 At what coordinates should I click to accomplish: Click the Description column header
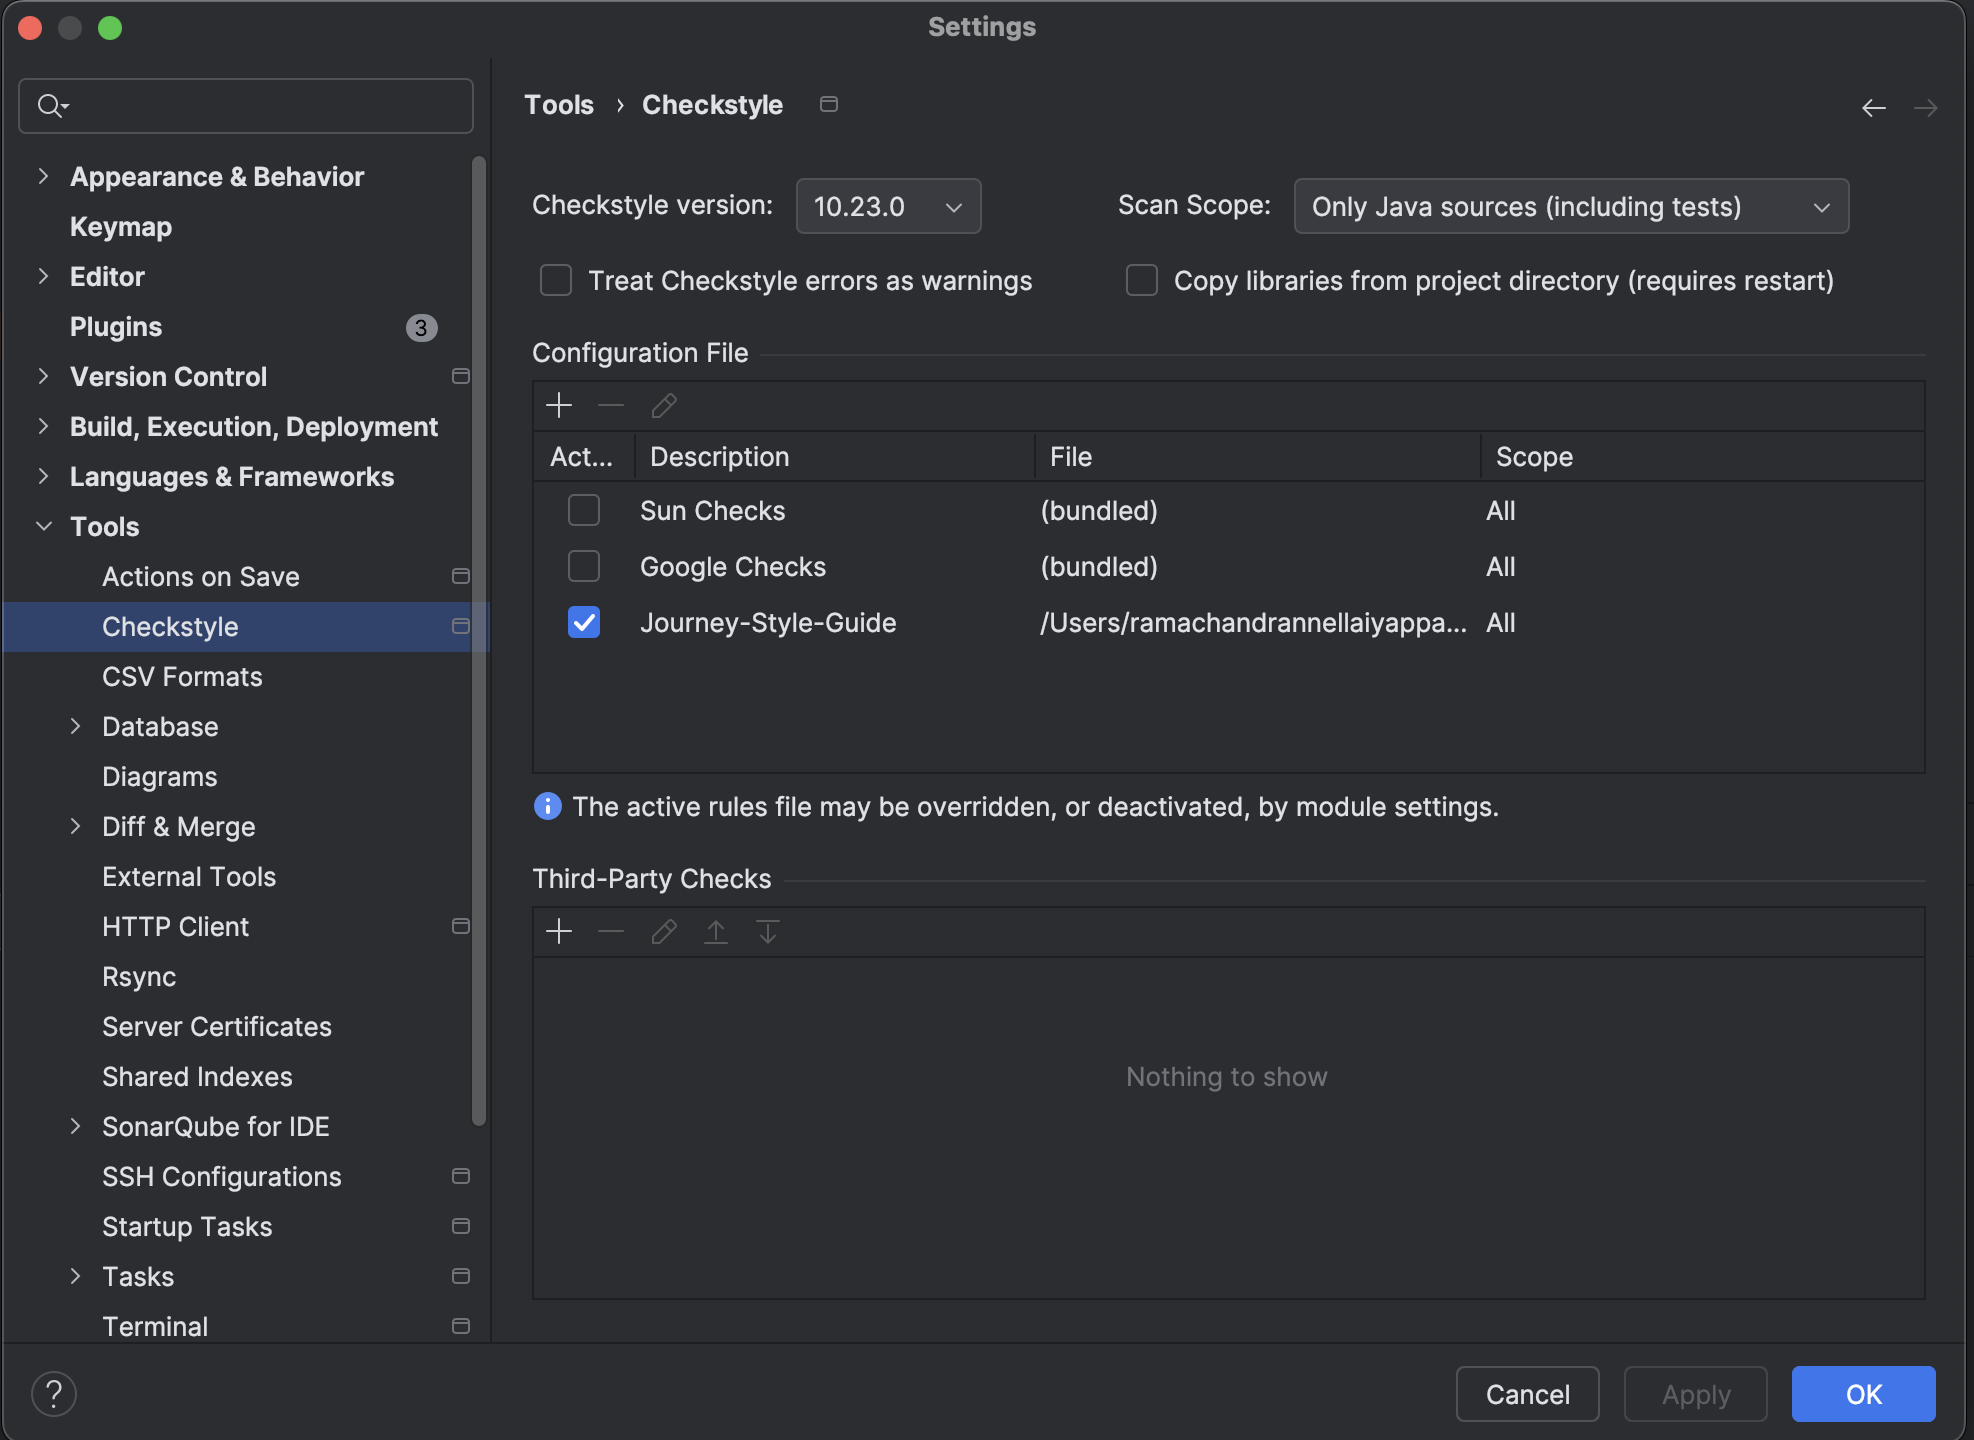(835, 457)
